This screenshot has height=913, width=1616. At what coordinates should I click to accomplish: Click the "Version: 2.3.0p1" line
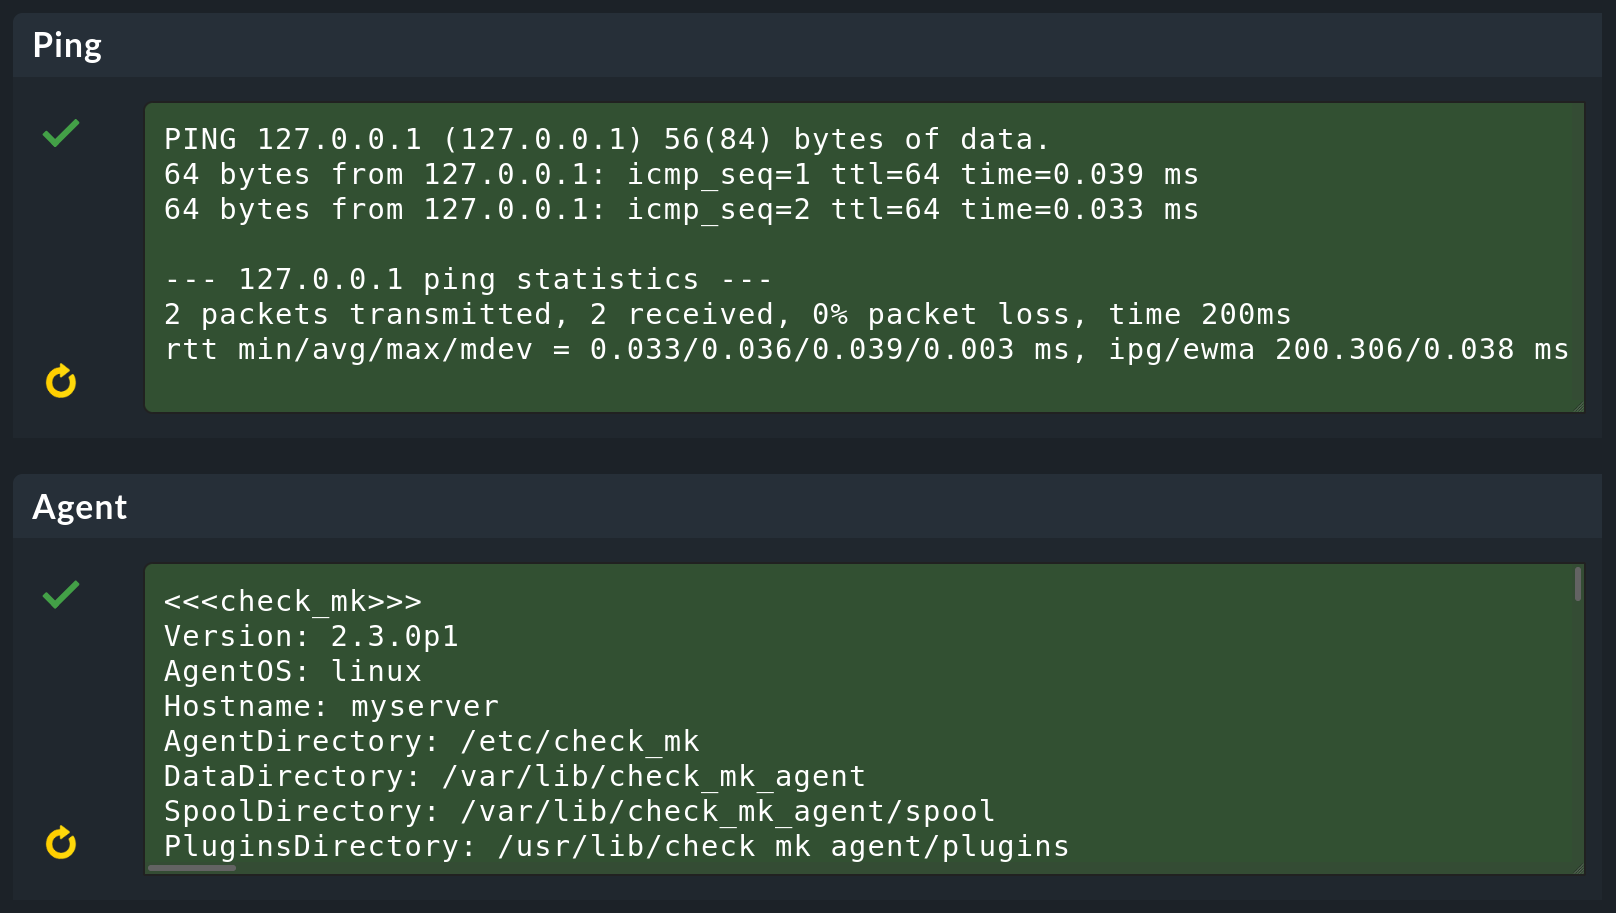[x=311, y=636]
